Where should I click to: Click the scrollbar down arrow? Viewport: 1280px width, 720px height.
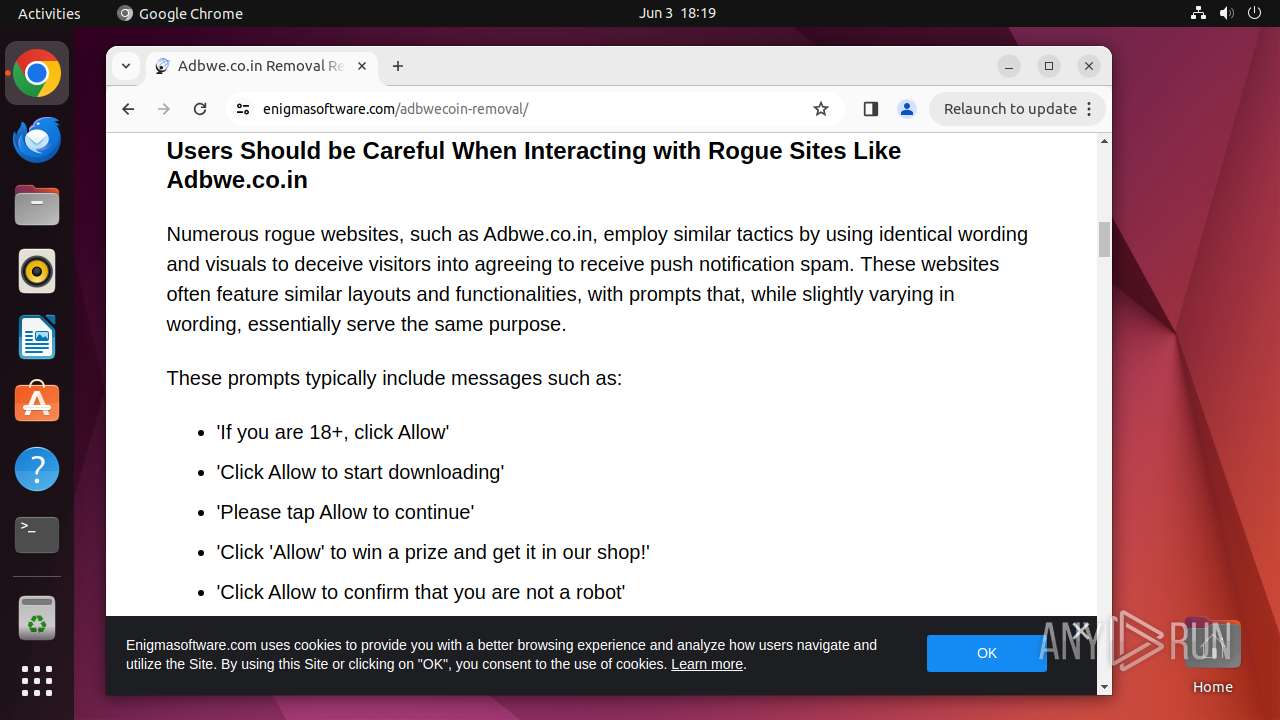click(x=1104, y=687)
